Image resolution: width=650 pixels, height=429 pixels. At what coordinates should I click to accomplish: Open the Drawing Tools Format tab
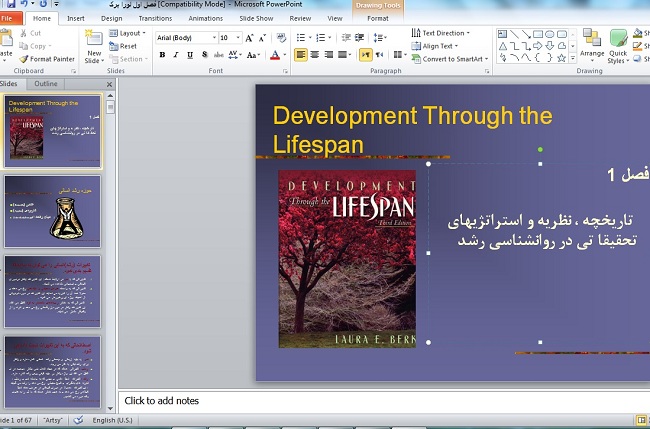[x=378, y=19]
